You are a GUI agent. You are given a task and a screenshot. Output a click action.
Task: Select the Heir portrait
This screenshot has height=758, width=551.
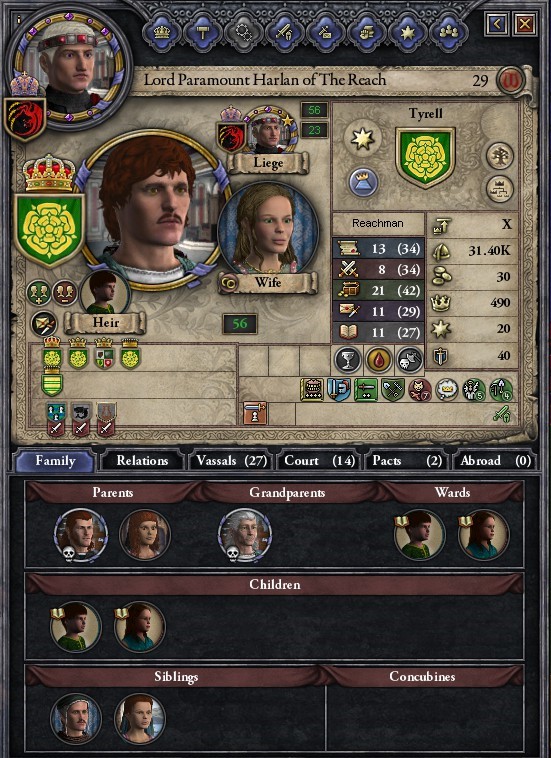104,294
